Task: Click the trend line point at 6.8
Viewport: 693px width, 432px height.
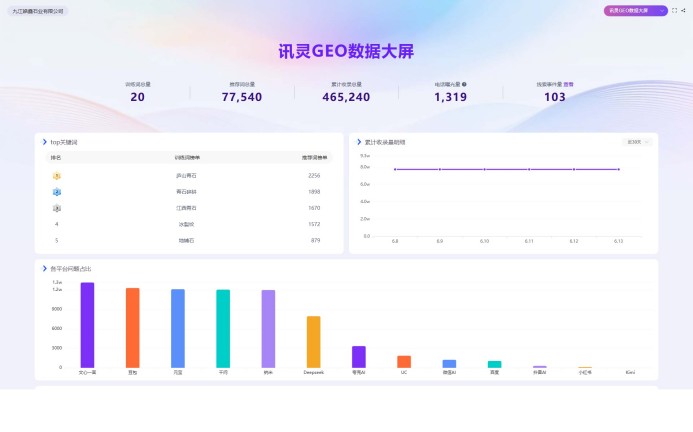Action: [x=395, y=169]
